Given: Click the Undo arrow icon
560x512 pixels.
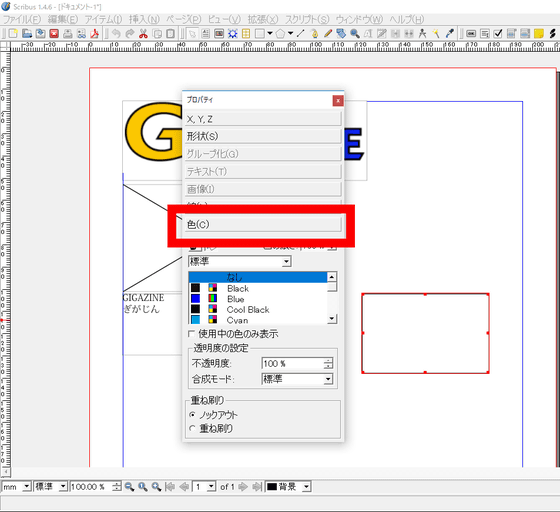Looking at the screenshot, I should click(116, 34).
